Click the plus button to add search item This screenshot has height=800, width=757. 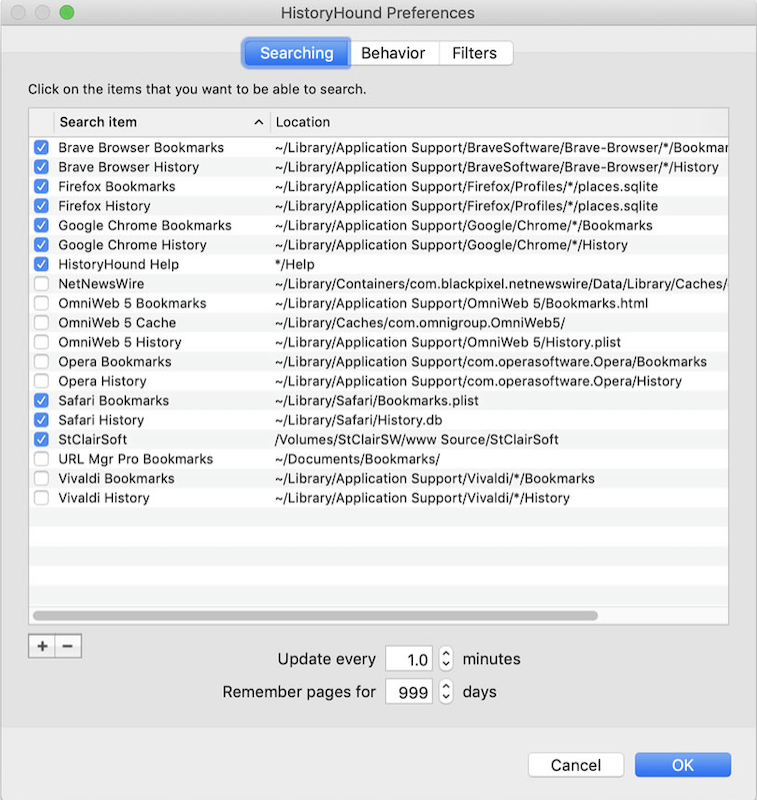tap(42, 646)
